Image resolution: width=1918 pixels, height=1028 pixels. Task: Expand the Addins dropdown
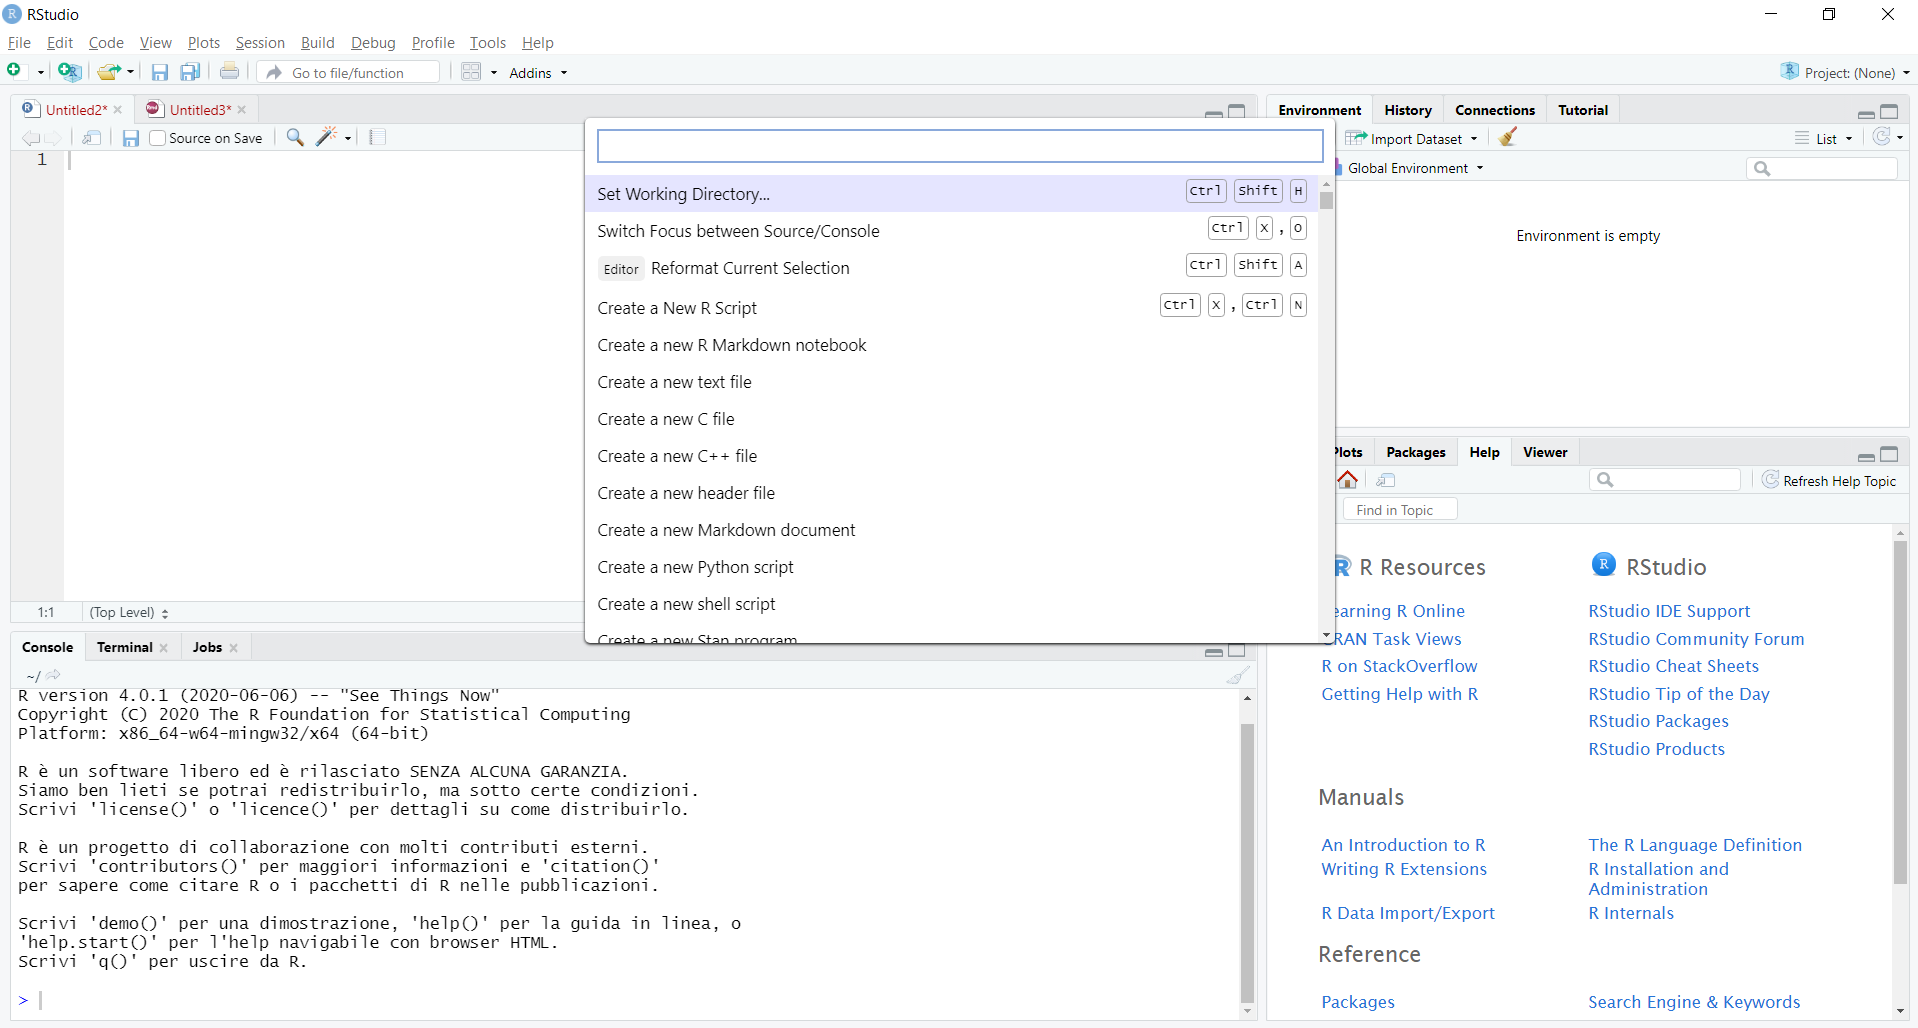pyautogui.click(x=538, y=73)
